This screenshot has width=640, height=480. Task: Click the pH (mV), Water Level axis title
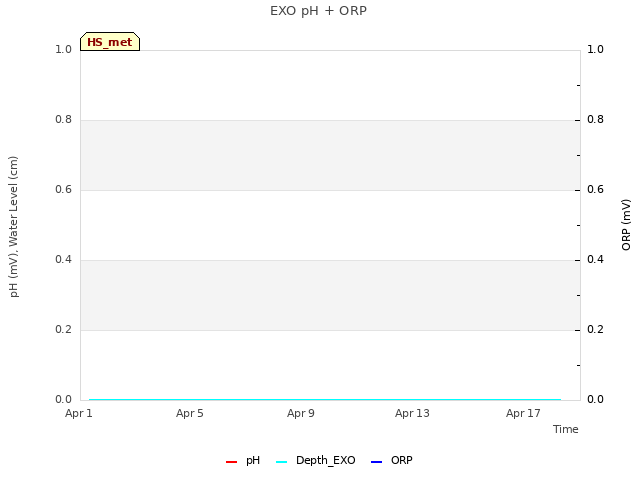click(13, 227)
